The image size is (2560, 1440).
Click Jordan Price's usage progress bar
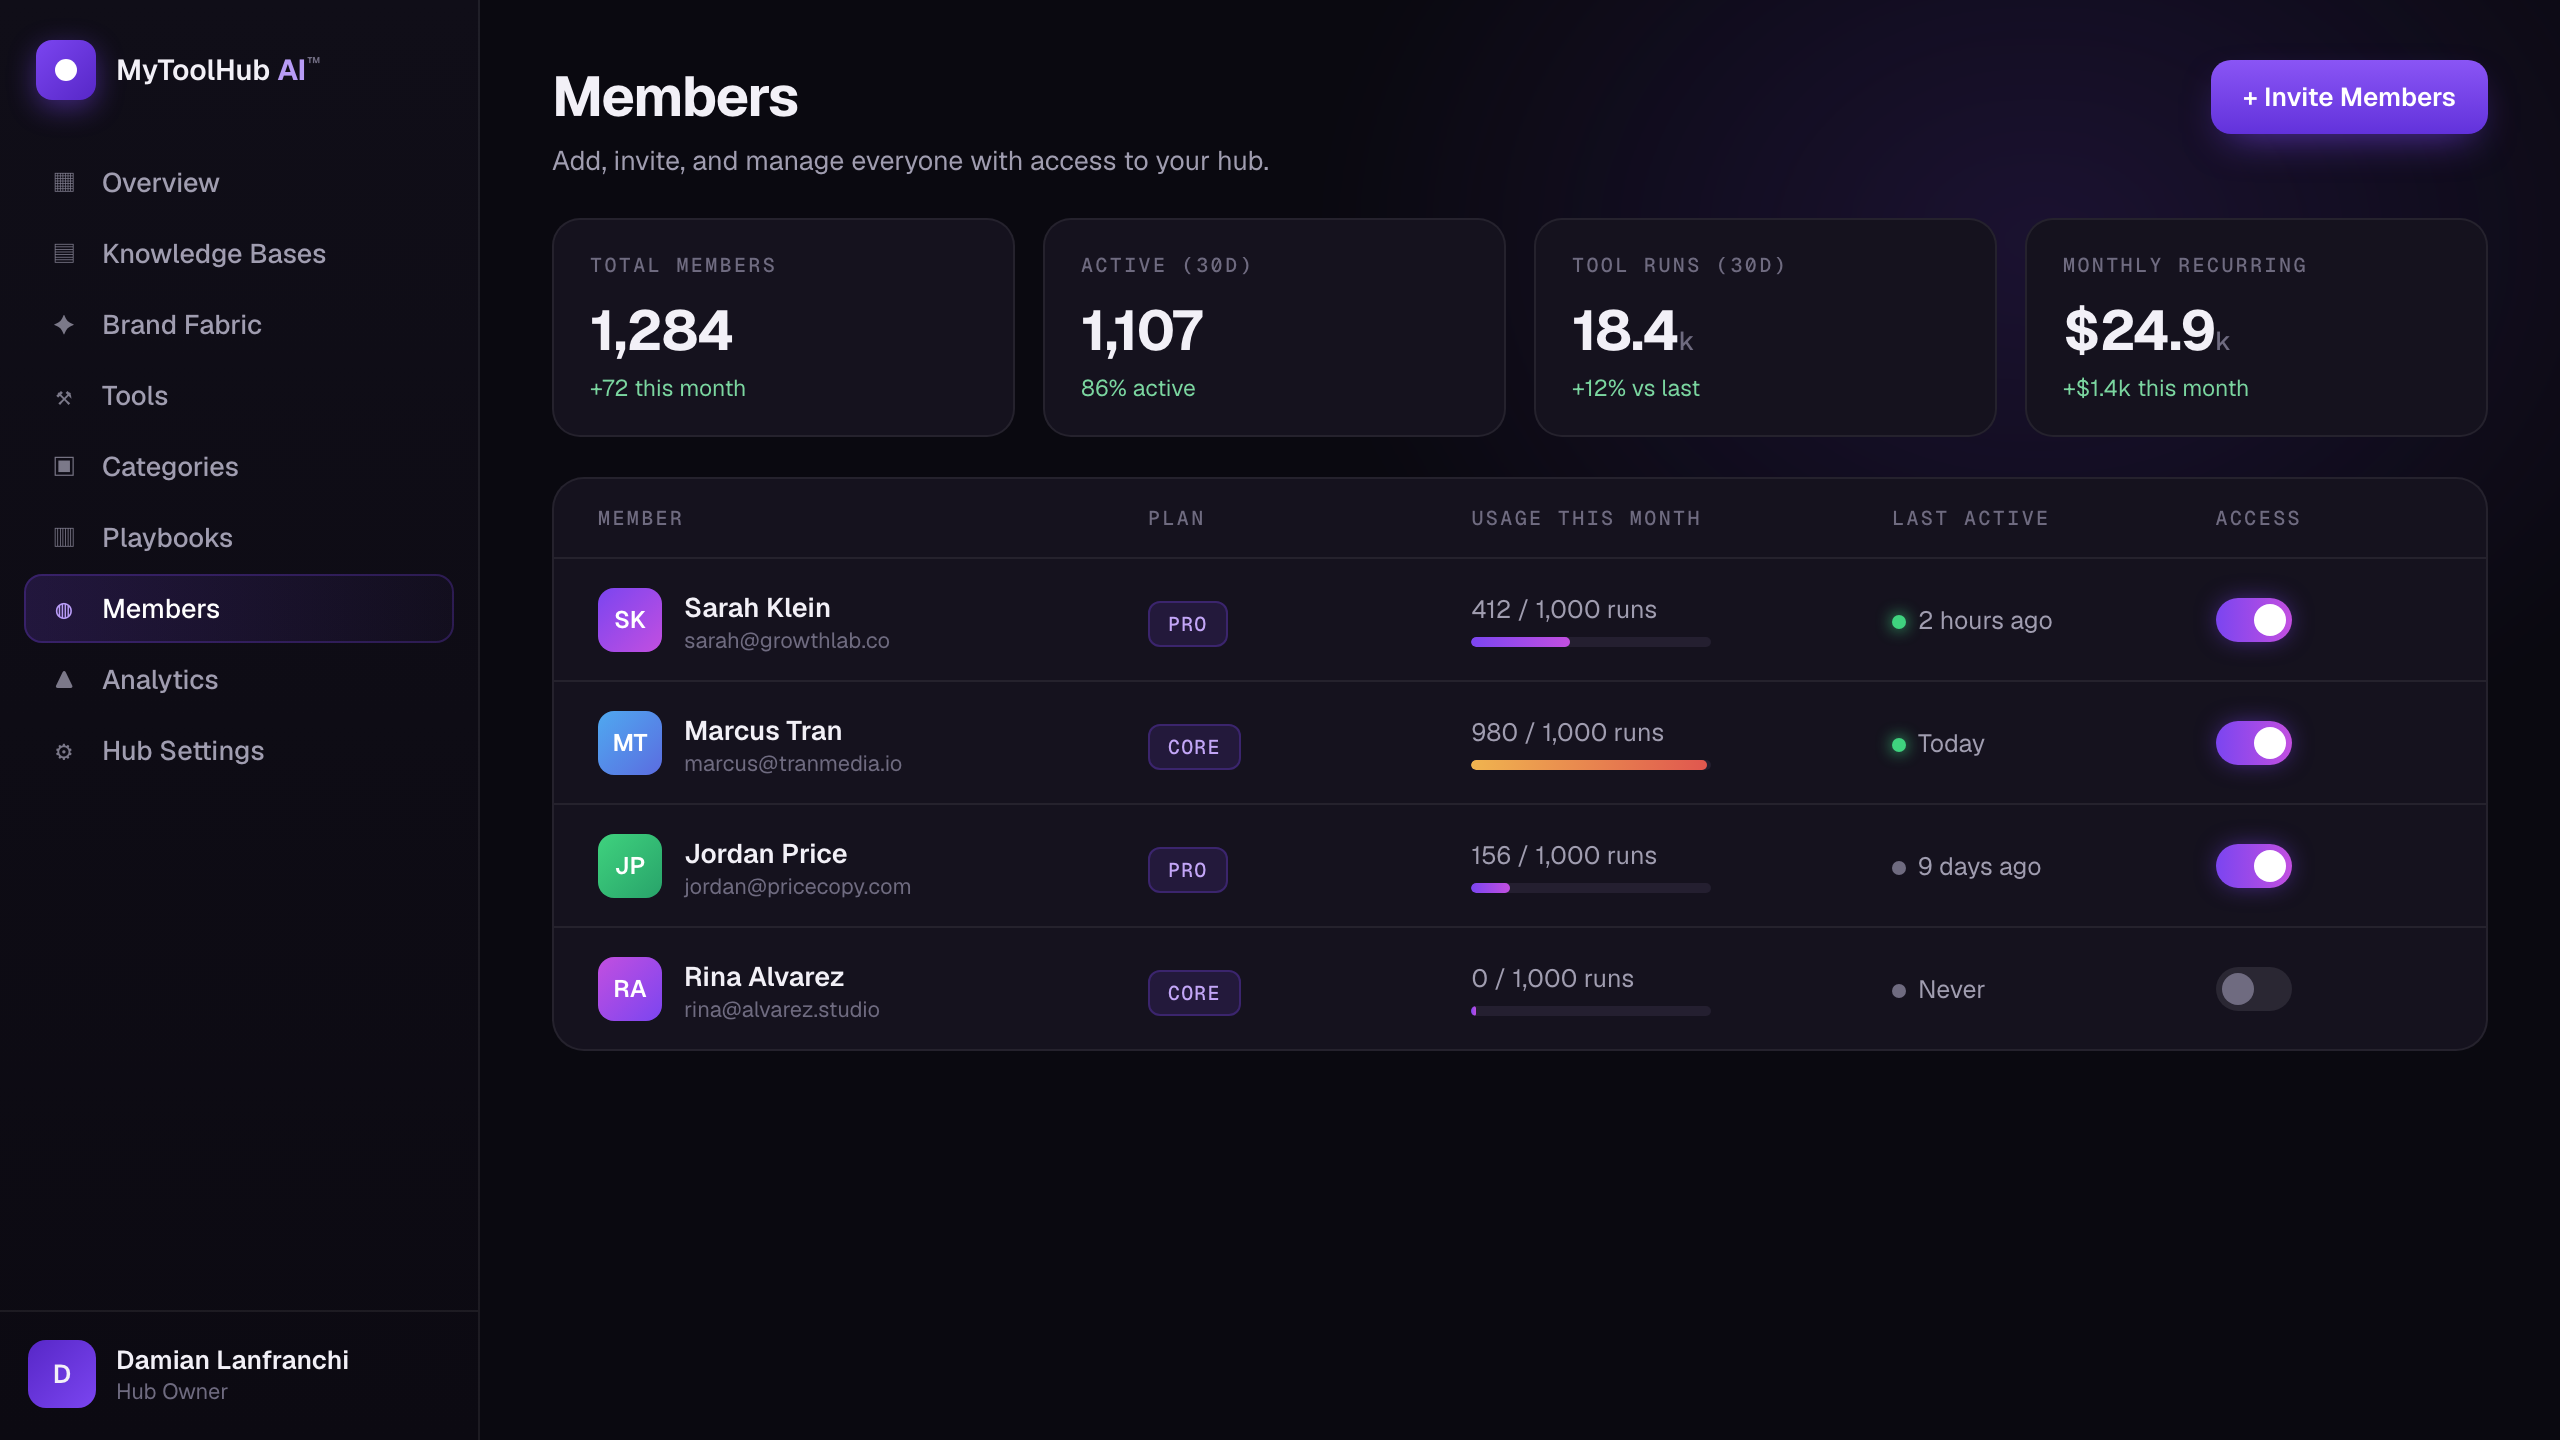pyautogui.click(x=1590, y=888)
